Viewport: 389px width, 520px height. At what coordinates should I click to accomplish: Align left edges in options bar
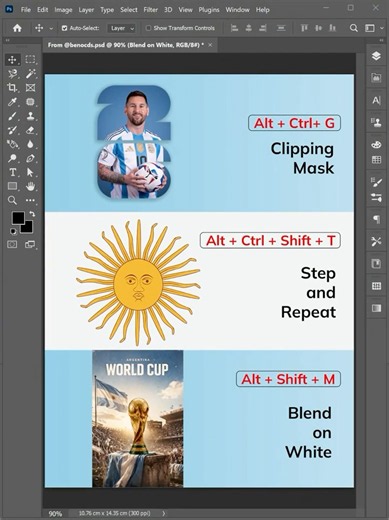coord(234,28)
